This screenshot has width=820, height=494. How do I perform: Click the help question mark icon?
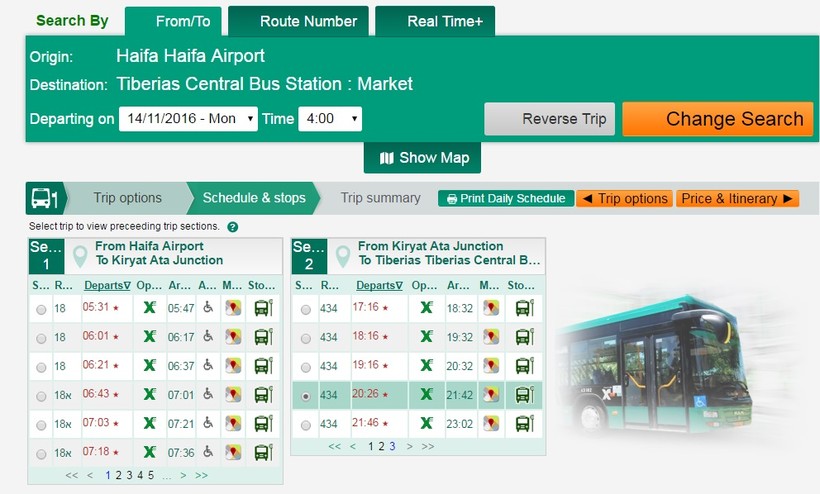pyautogui.click(x=233, y=227)
